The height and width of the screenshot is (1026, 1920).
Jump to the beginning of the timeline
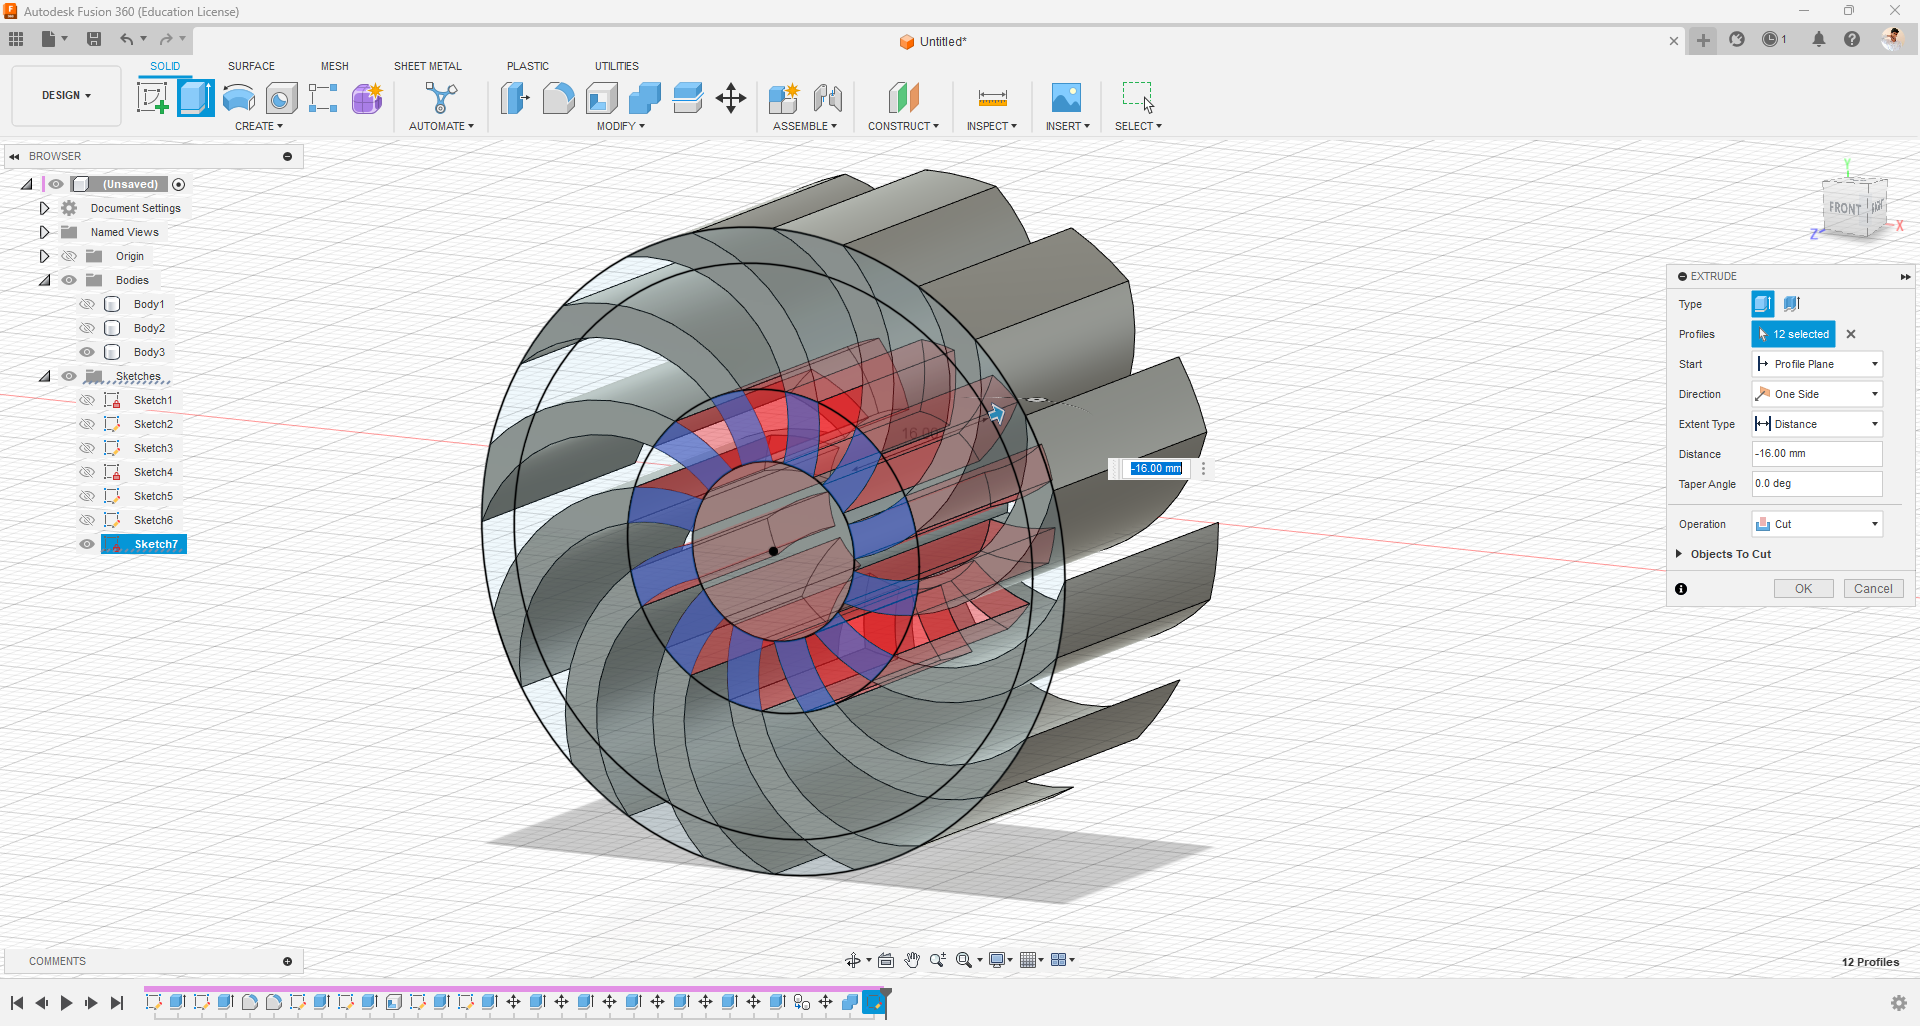coord(17,1003)
